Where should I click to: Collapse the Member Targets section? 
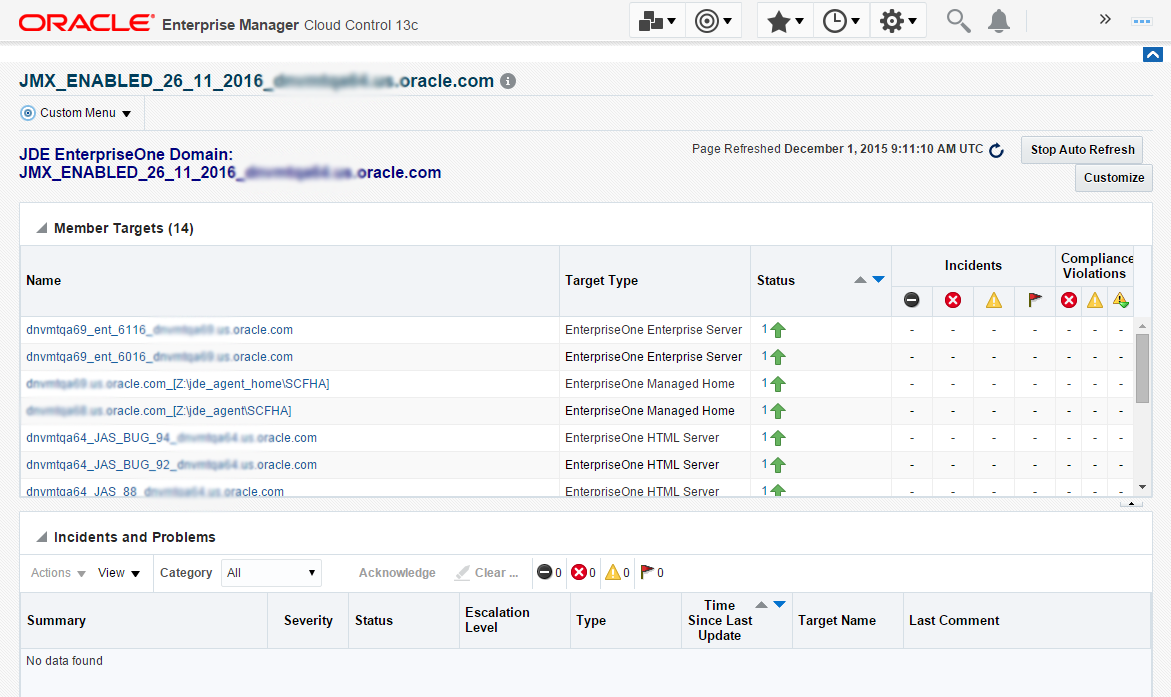42,228
